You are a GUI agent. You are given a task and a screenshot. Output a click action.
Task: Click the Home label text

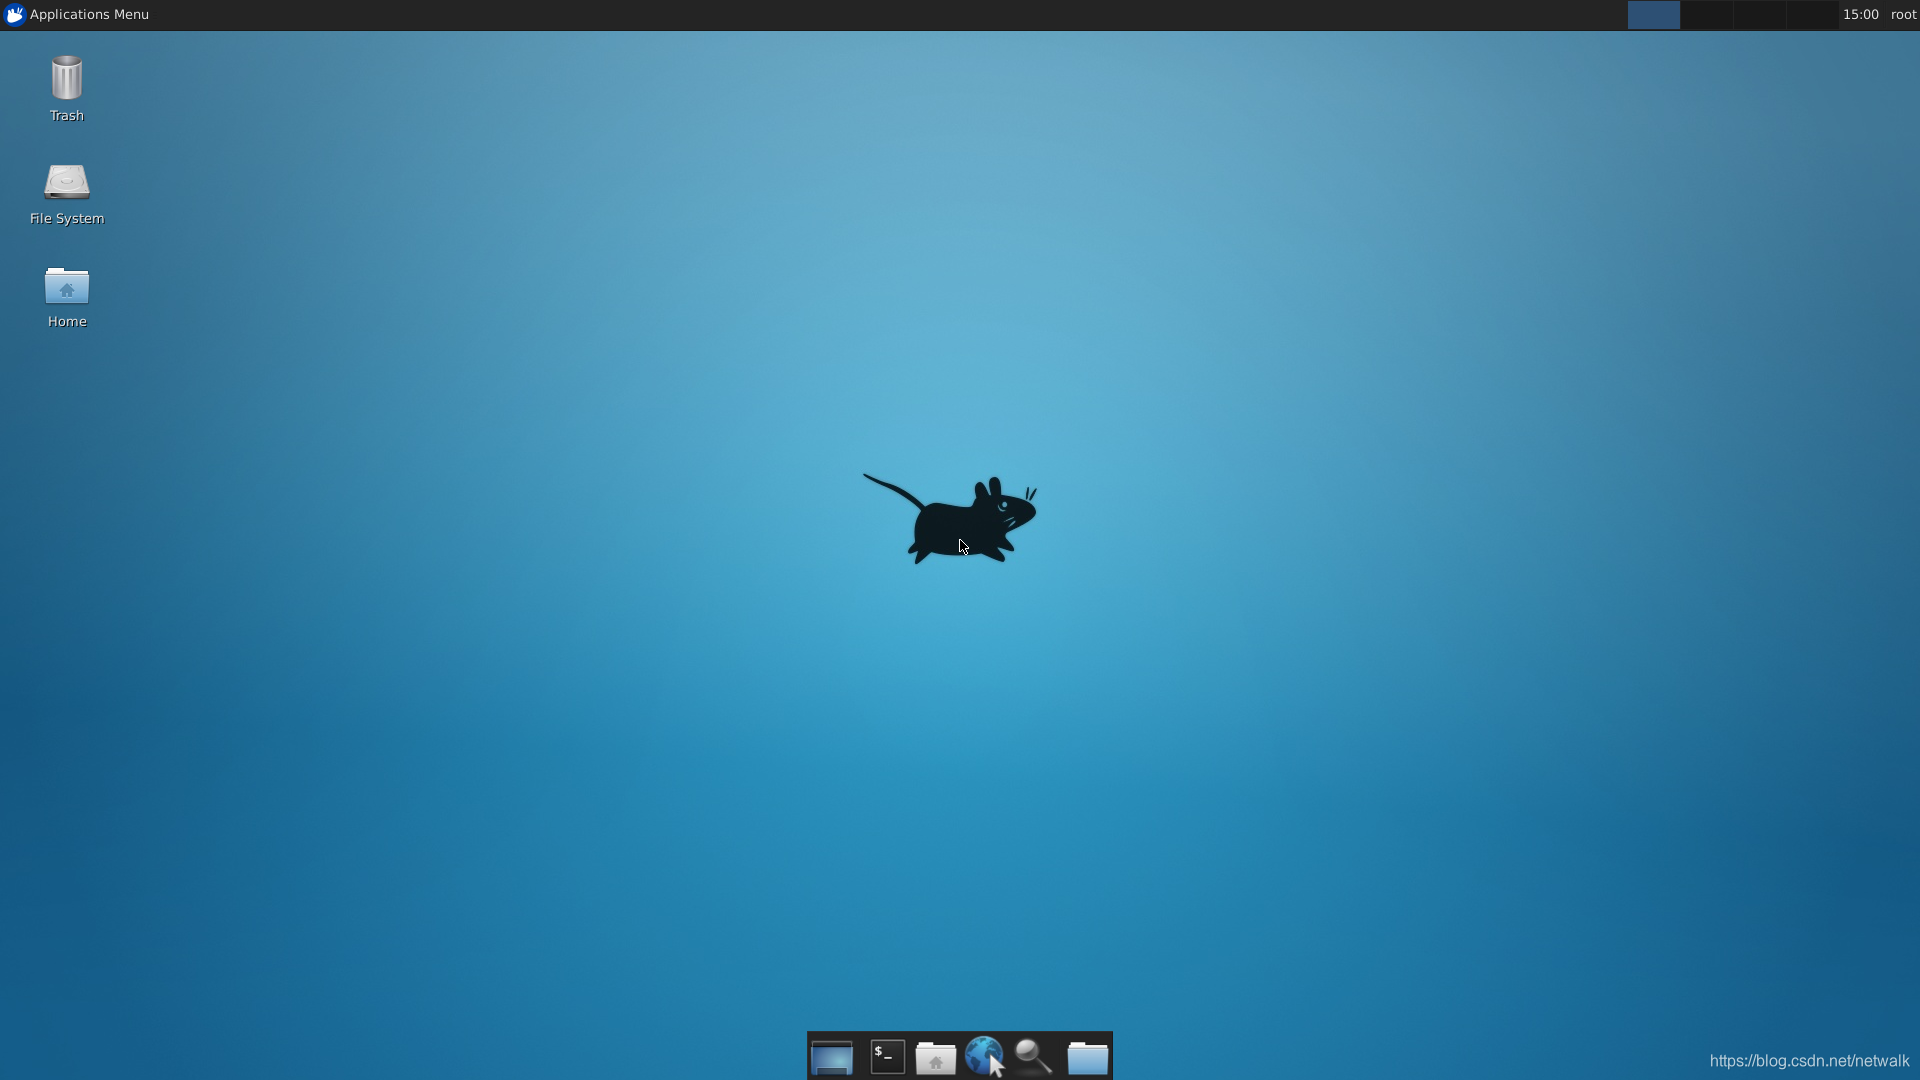[x=67, y=322]
